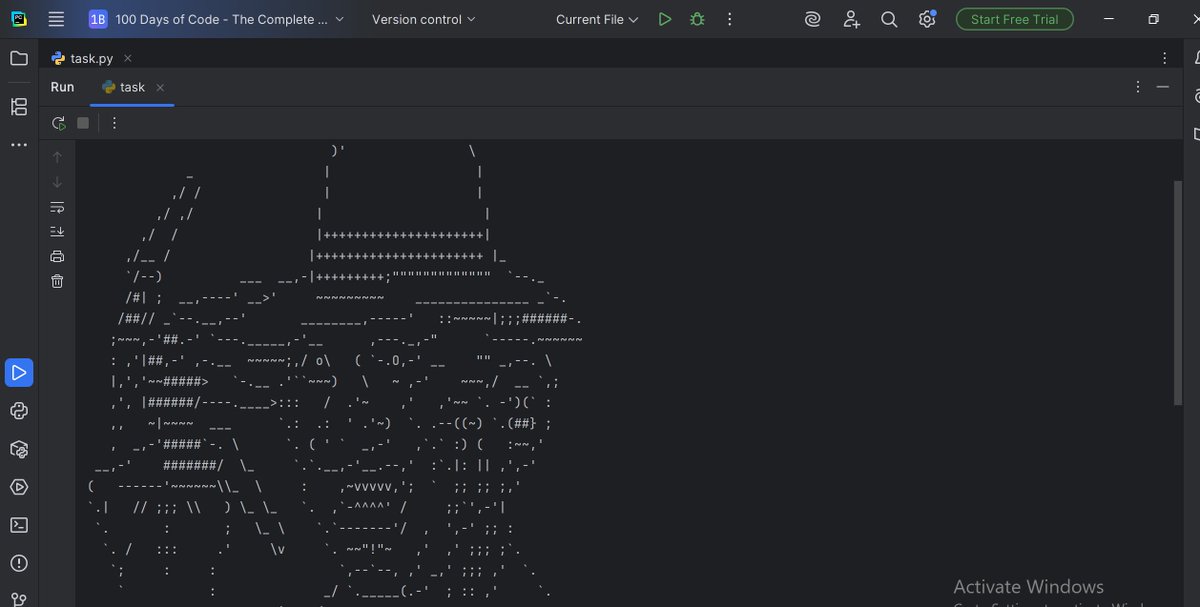1200x607 pixels.
Task: Click the console output vertical scrollbar
Action: pyautogui.click(x=1176, y=293)
